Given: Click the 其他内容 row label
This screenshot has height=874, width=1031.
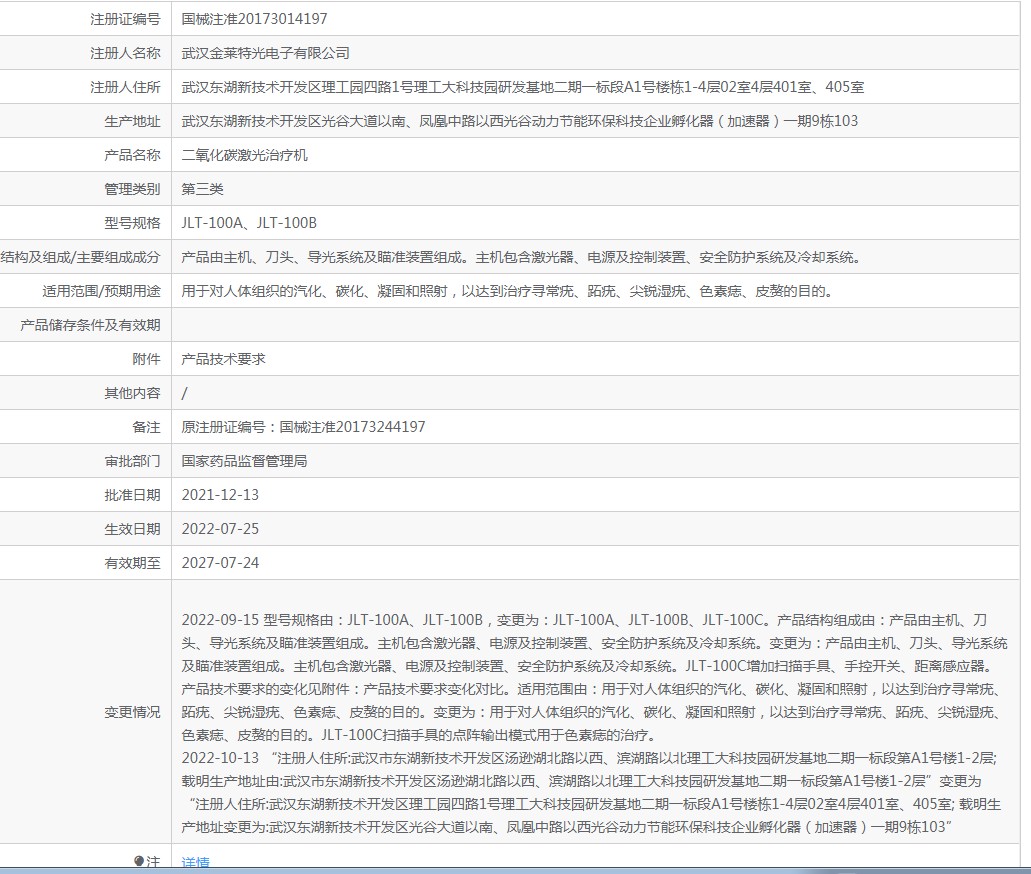Looking at the screenshot, I should [132, 393].
